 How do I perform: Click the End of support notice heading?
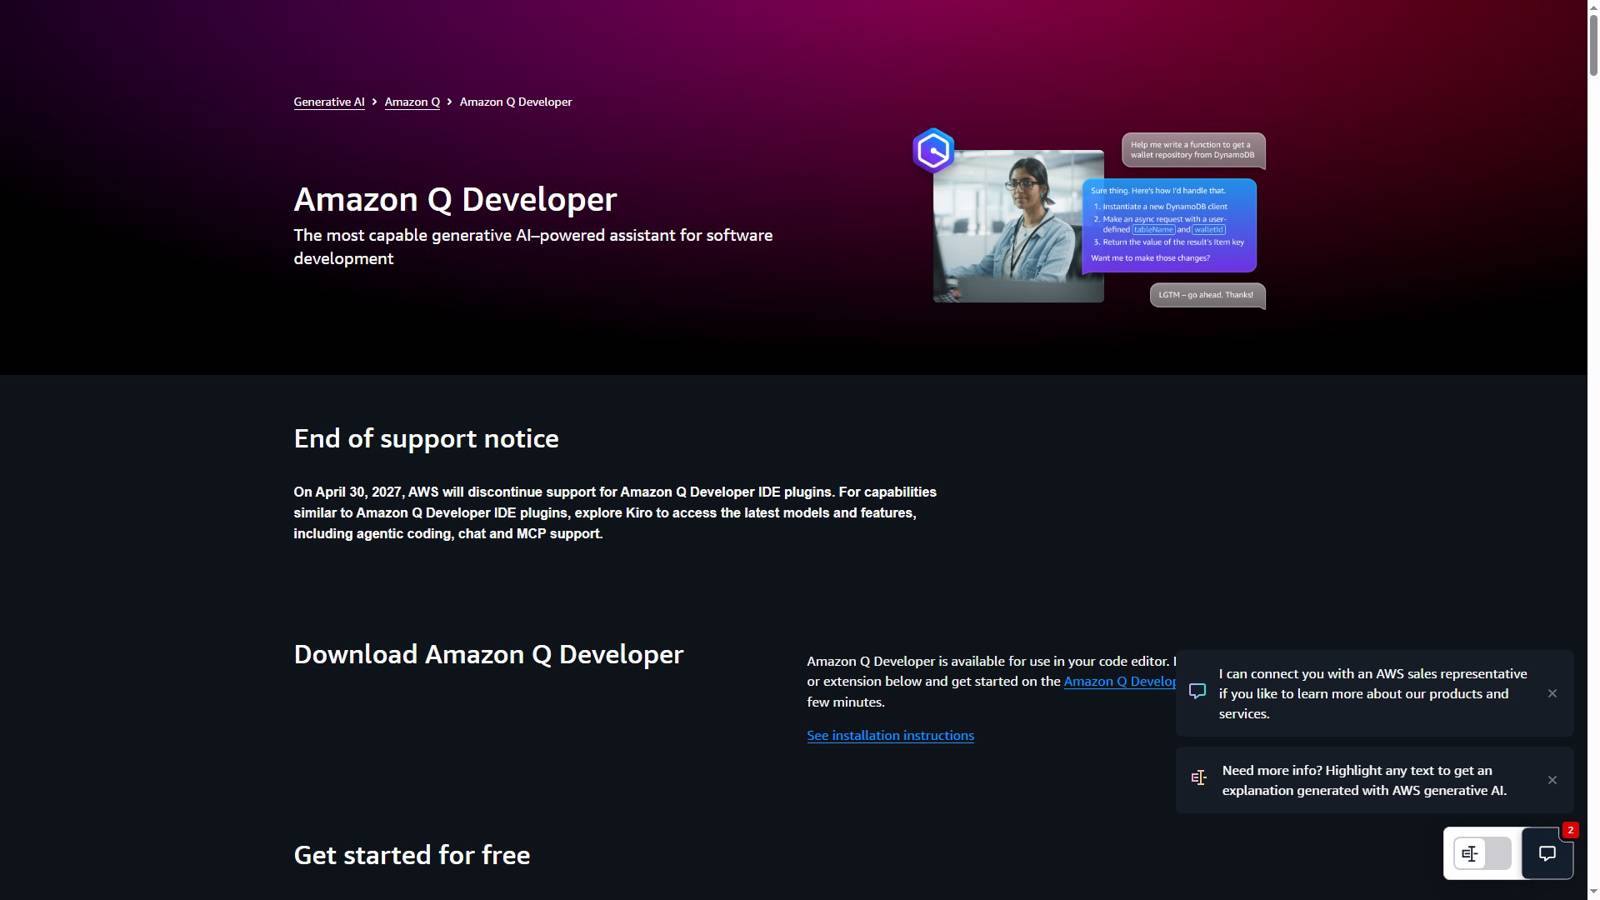pos(426,438)
